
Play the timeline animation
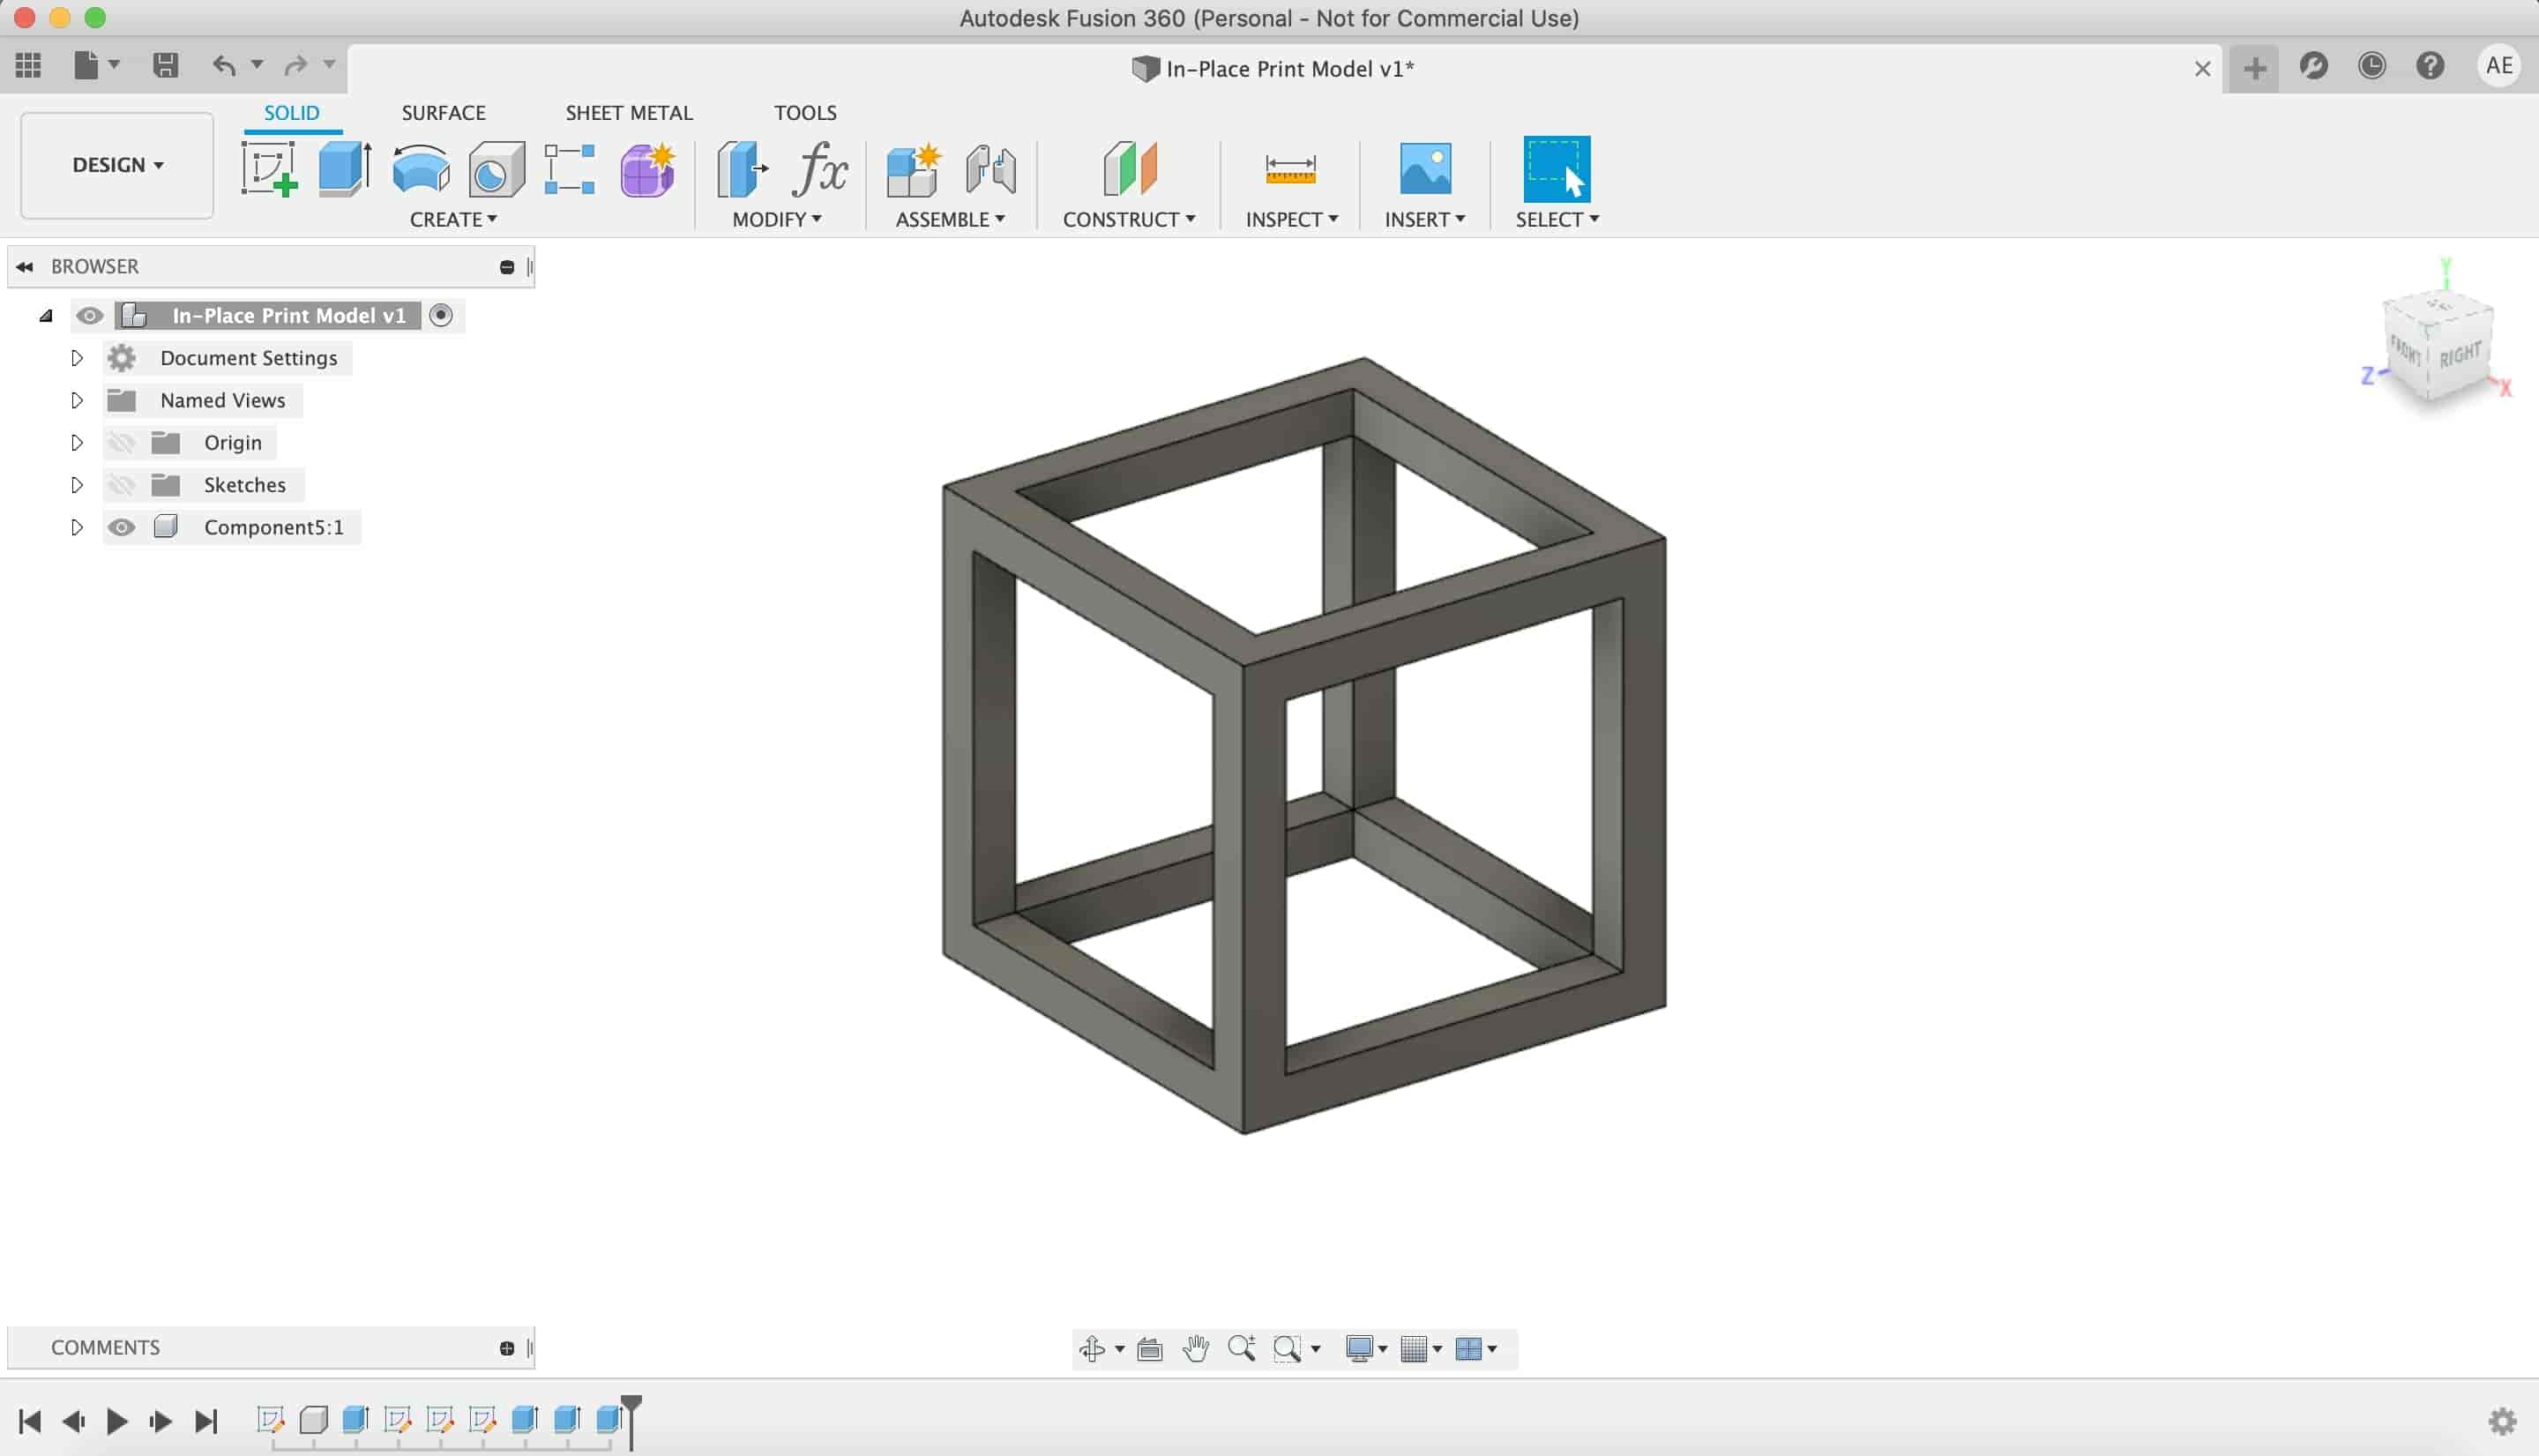[x=117, y=1421]
